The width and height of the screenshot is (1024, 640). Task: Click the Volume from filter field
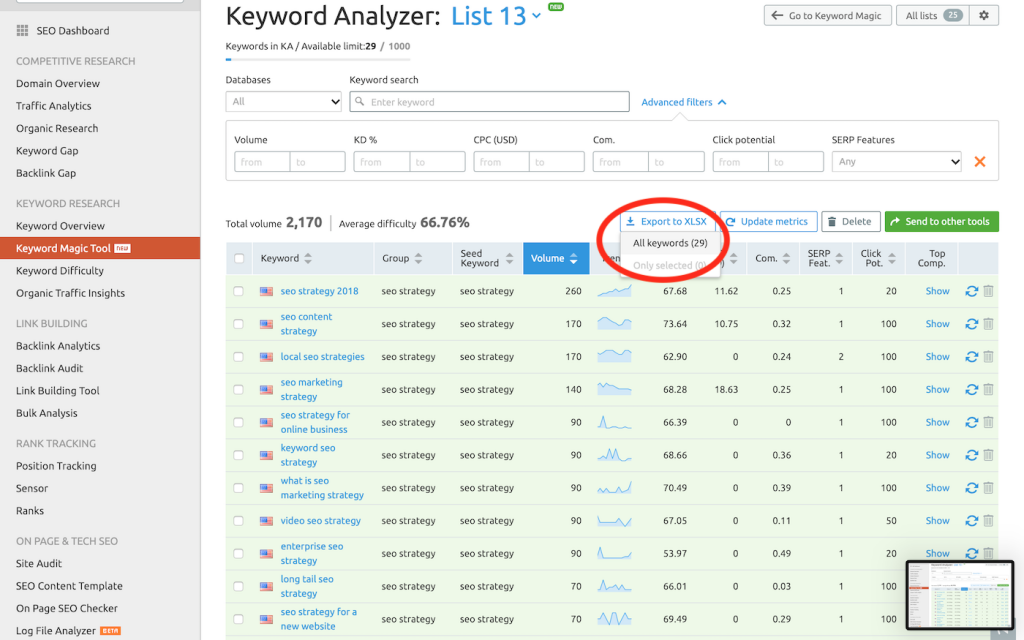point(262,161)
